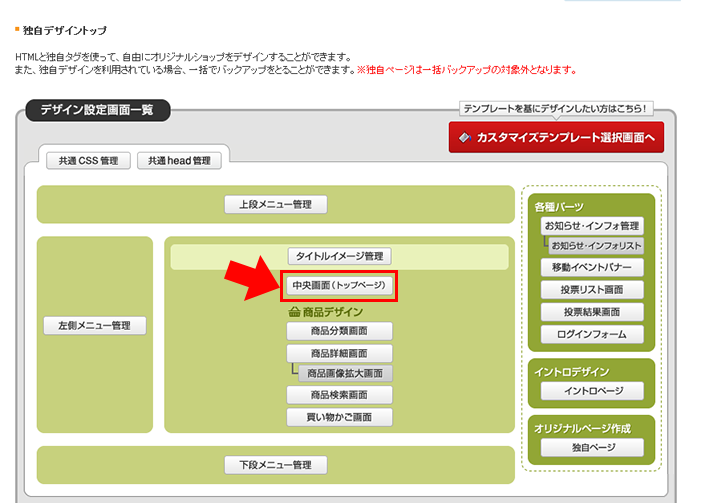Select お知らせ・インフォリスト sub-item
723x503 pixels.
click(596, 246)
